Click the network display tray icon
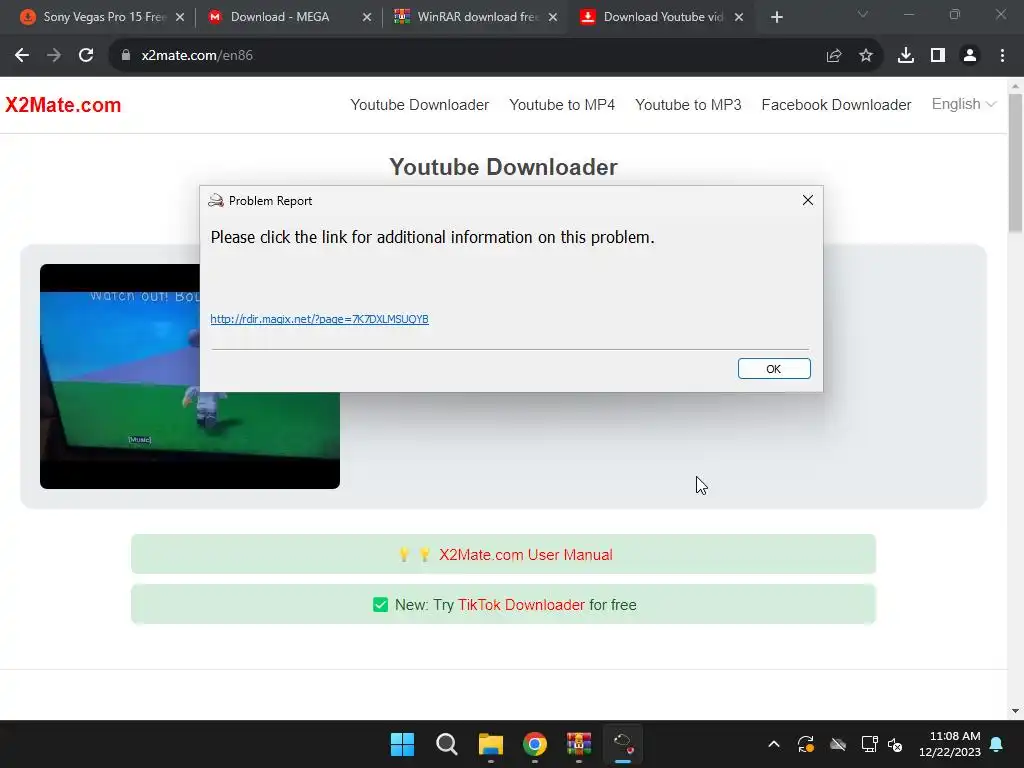This screenshot has width=1024, height=768. 869,744
